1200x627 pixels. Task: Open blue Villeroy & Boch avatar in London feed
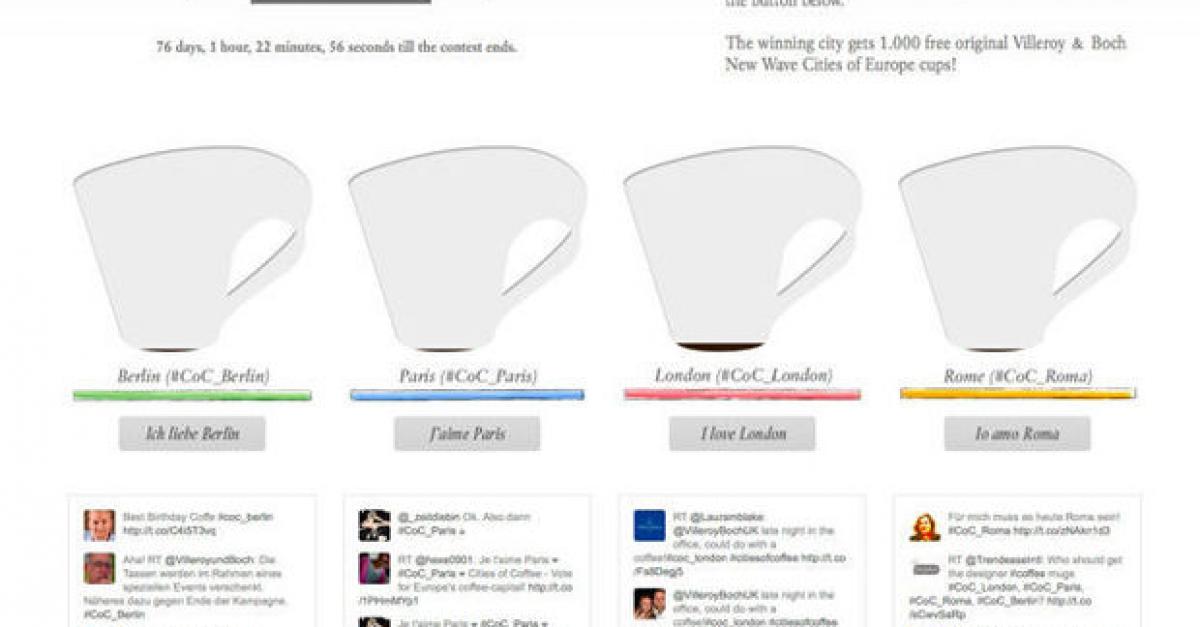649,525
